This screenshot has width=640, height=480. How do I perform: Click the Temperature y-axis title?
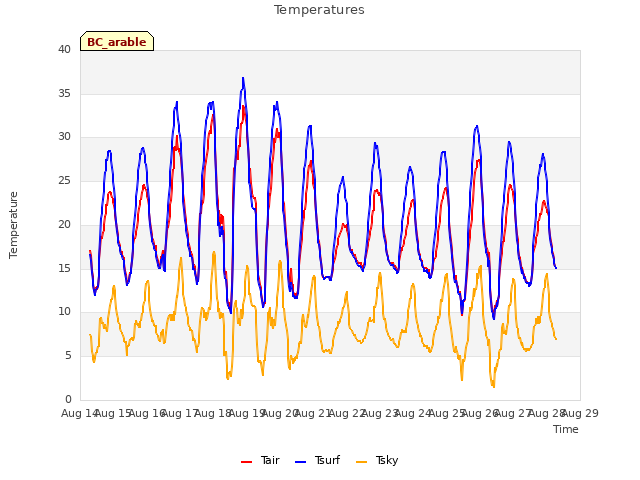coord(13,225)
